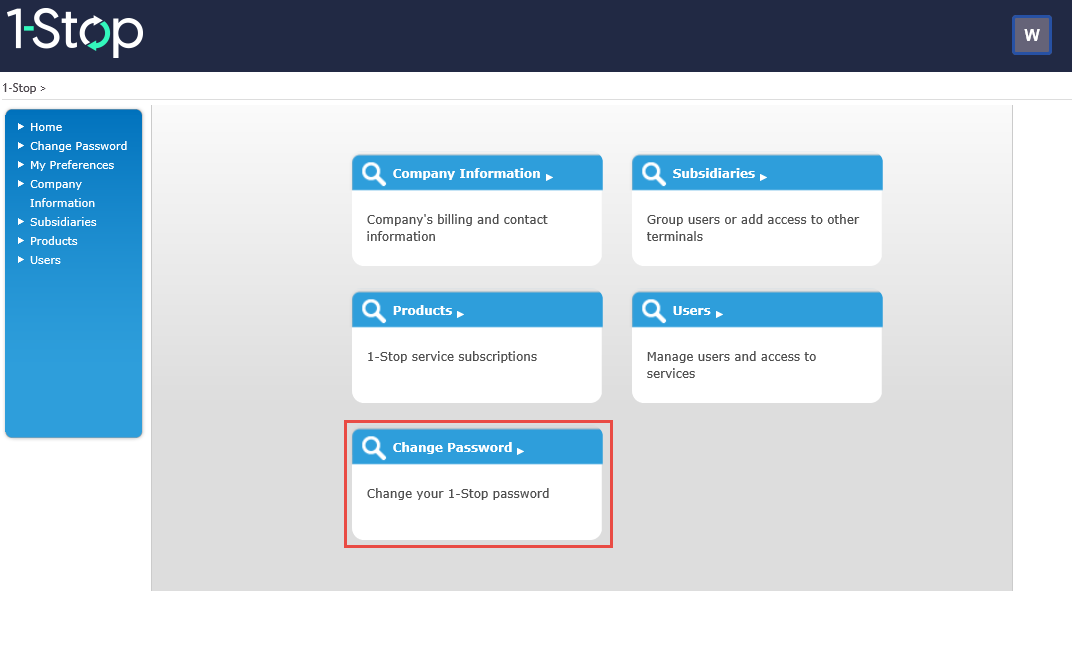Click triangle bullet beside sidebar Users

point(21,260)
